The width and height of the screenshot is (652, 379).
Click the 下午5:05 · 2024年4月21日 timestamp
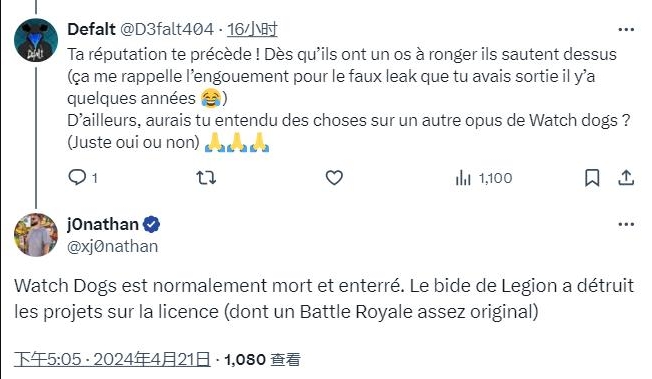(x=112, y=359)
